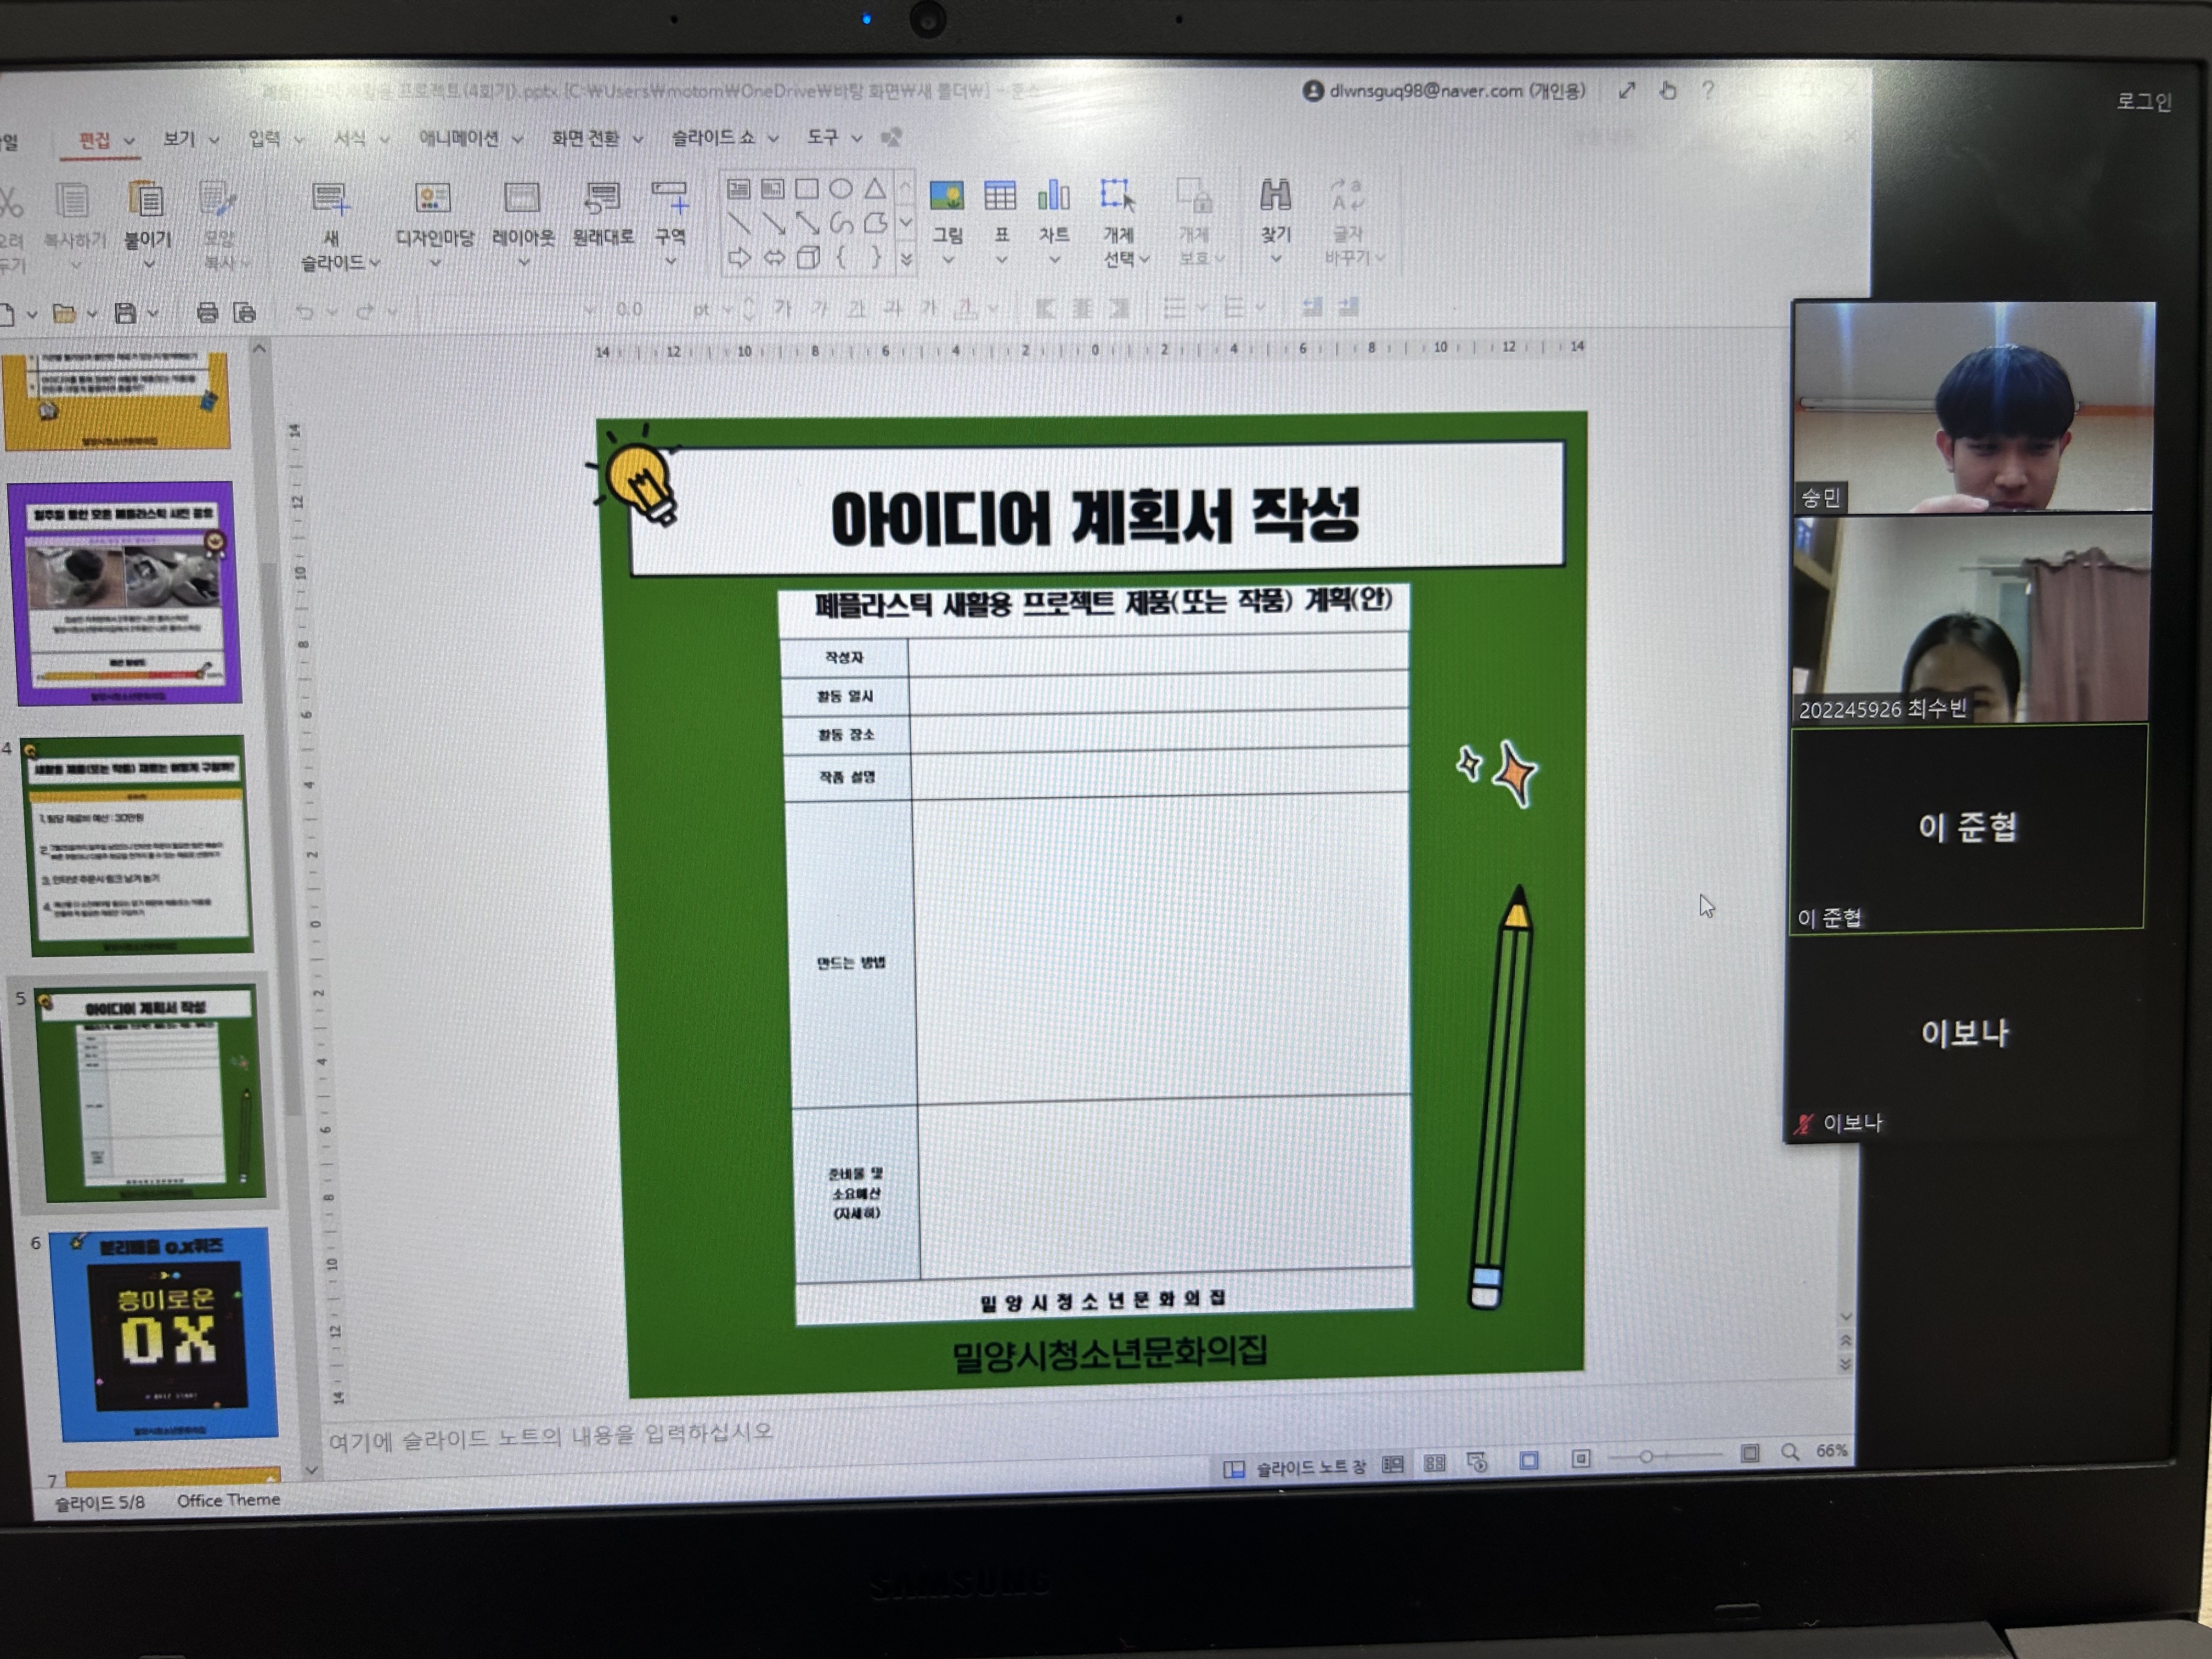Expand the 차트 dropdown arrow
This screenshot has width=2212, height=1659.
(x=1054, y=260)
